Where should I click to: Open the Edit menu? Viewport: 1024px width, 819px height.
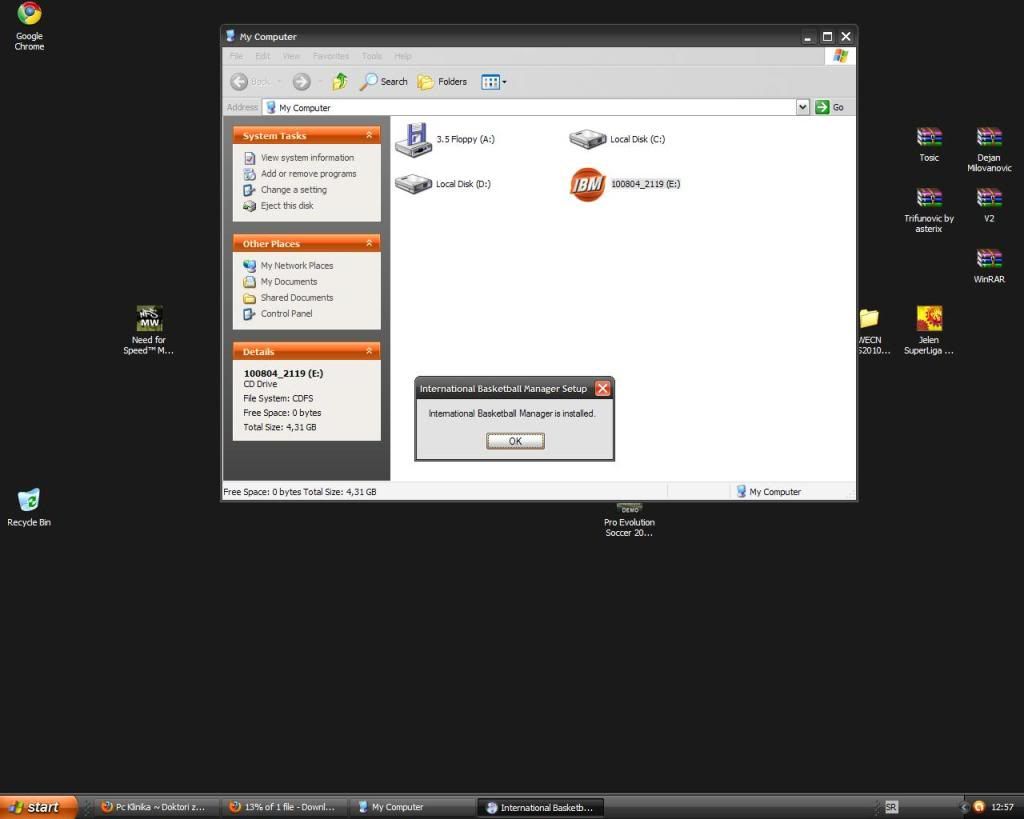[x=263, y=56]
